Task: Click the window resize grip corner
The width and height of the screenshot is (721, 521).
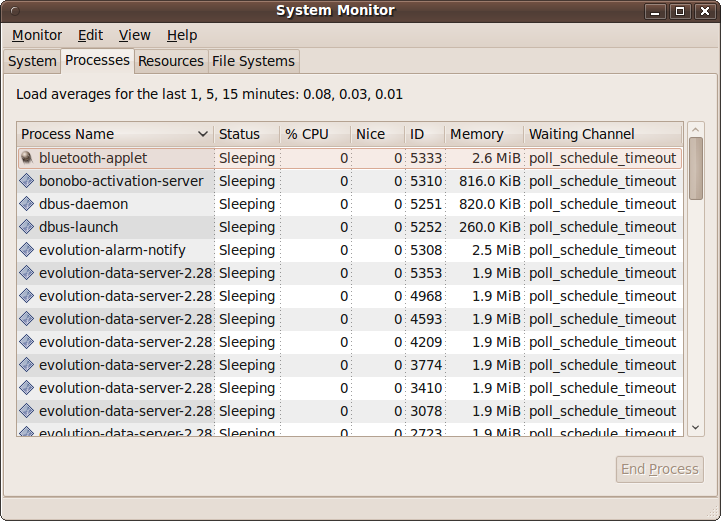Action: click(712, 513)
